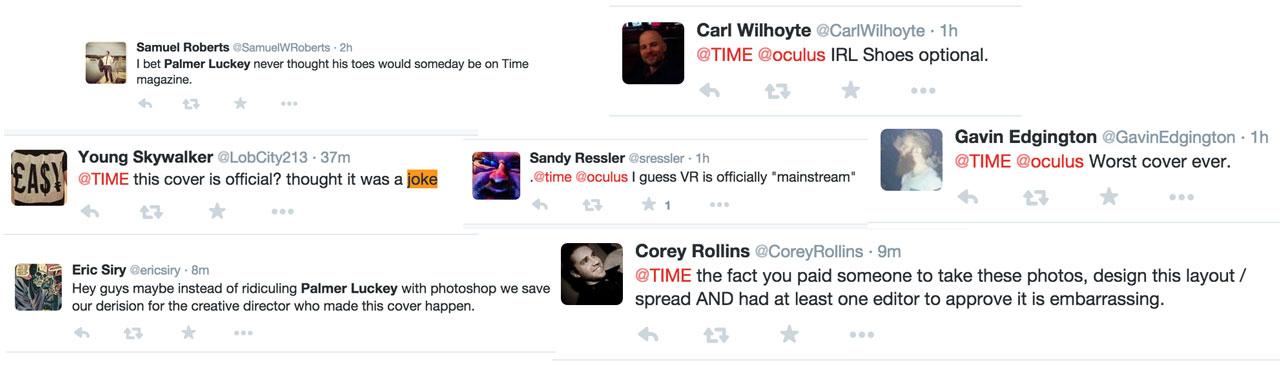View Sandy Ressler's avatar picture
This screenshot has height=368, width=1280.
point(496,176)
